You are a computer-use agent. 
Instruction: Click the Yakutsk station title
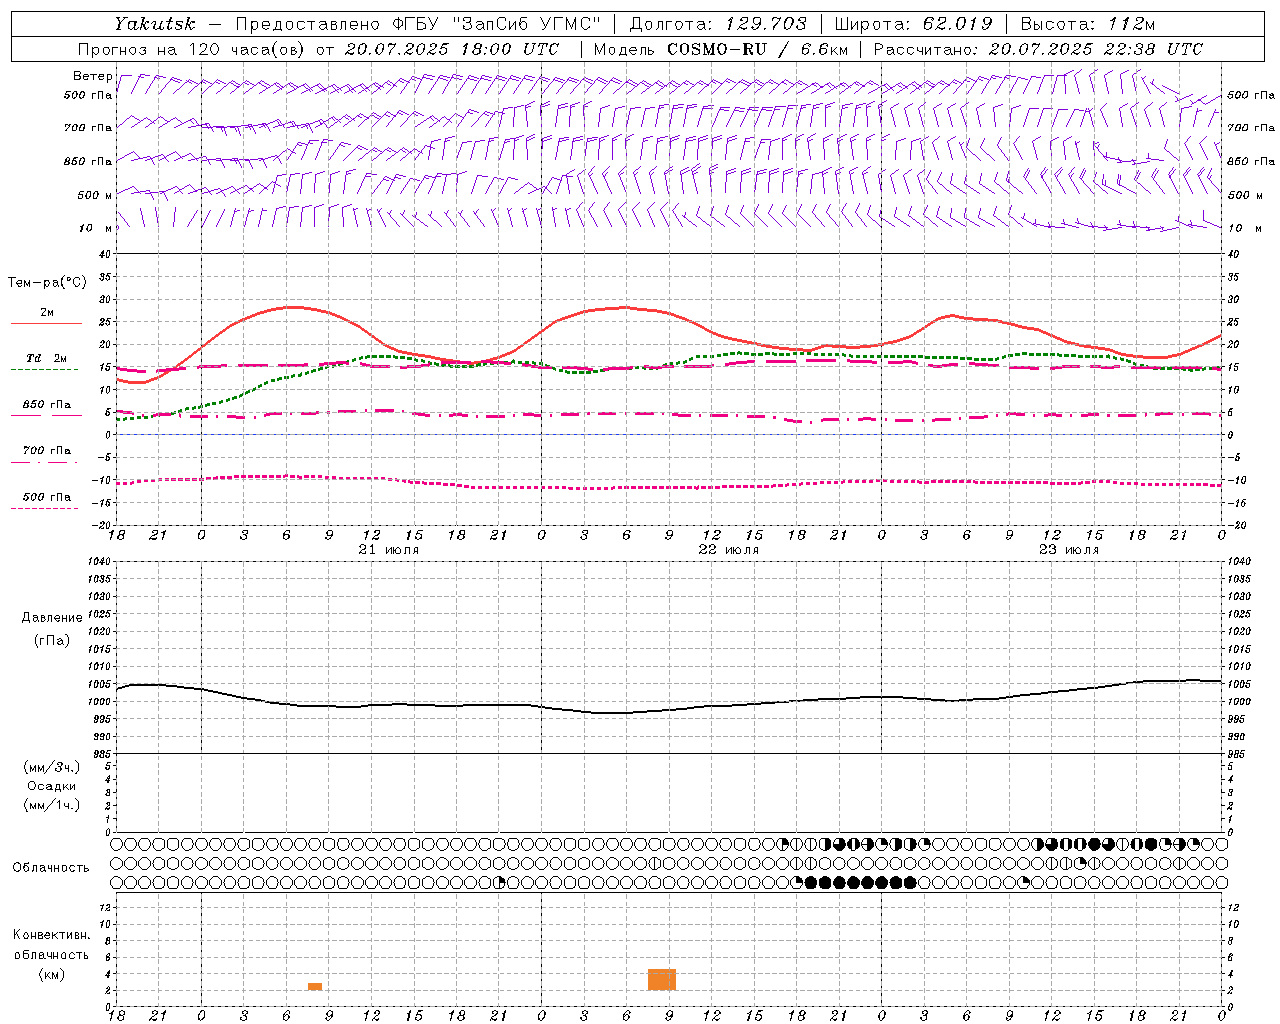point(154,23)
